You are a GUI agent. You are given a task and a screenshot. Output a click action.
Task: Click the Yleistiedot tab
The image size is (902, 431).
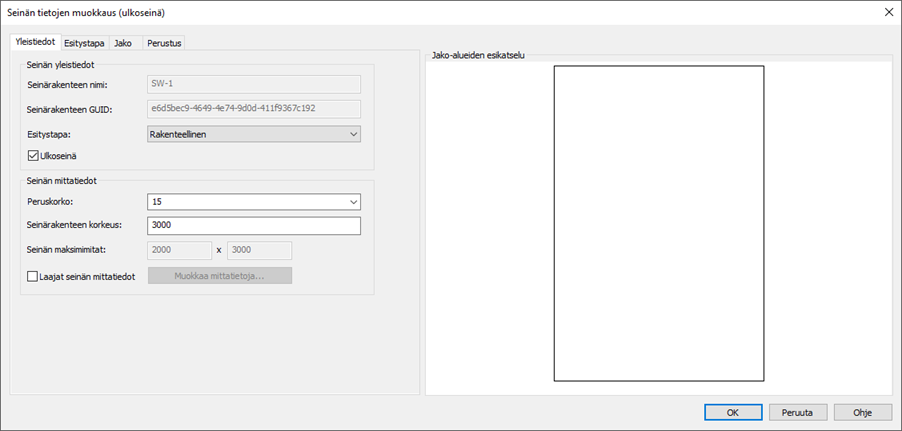tap(35, 42)
